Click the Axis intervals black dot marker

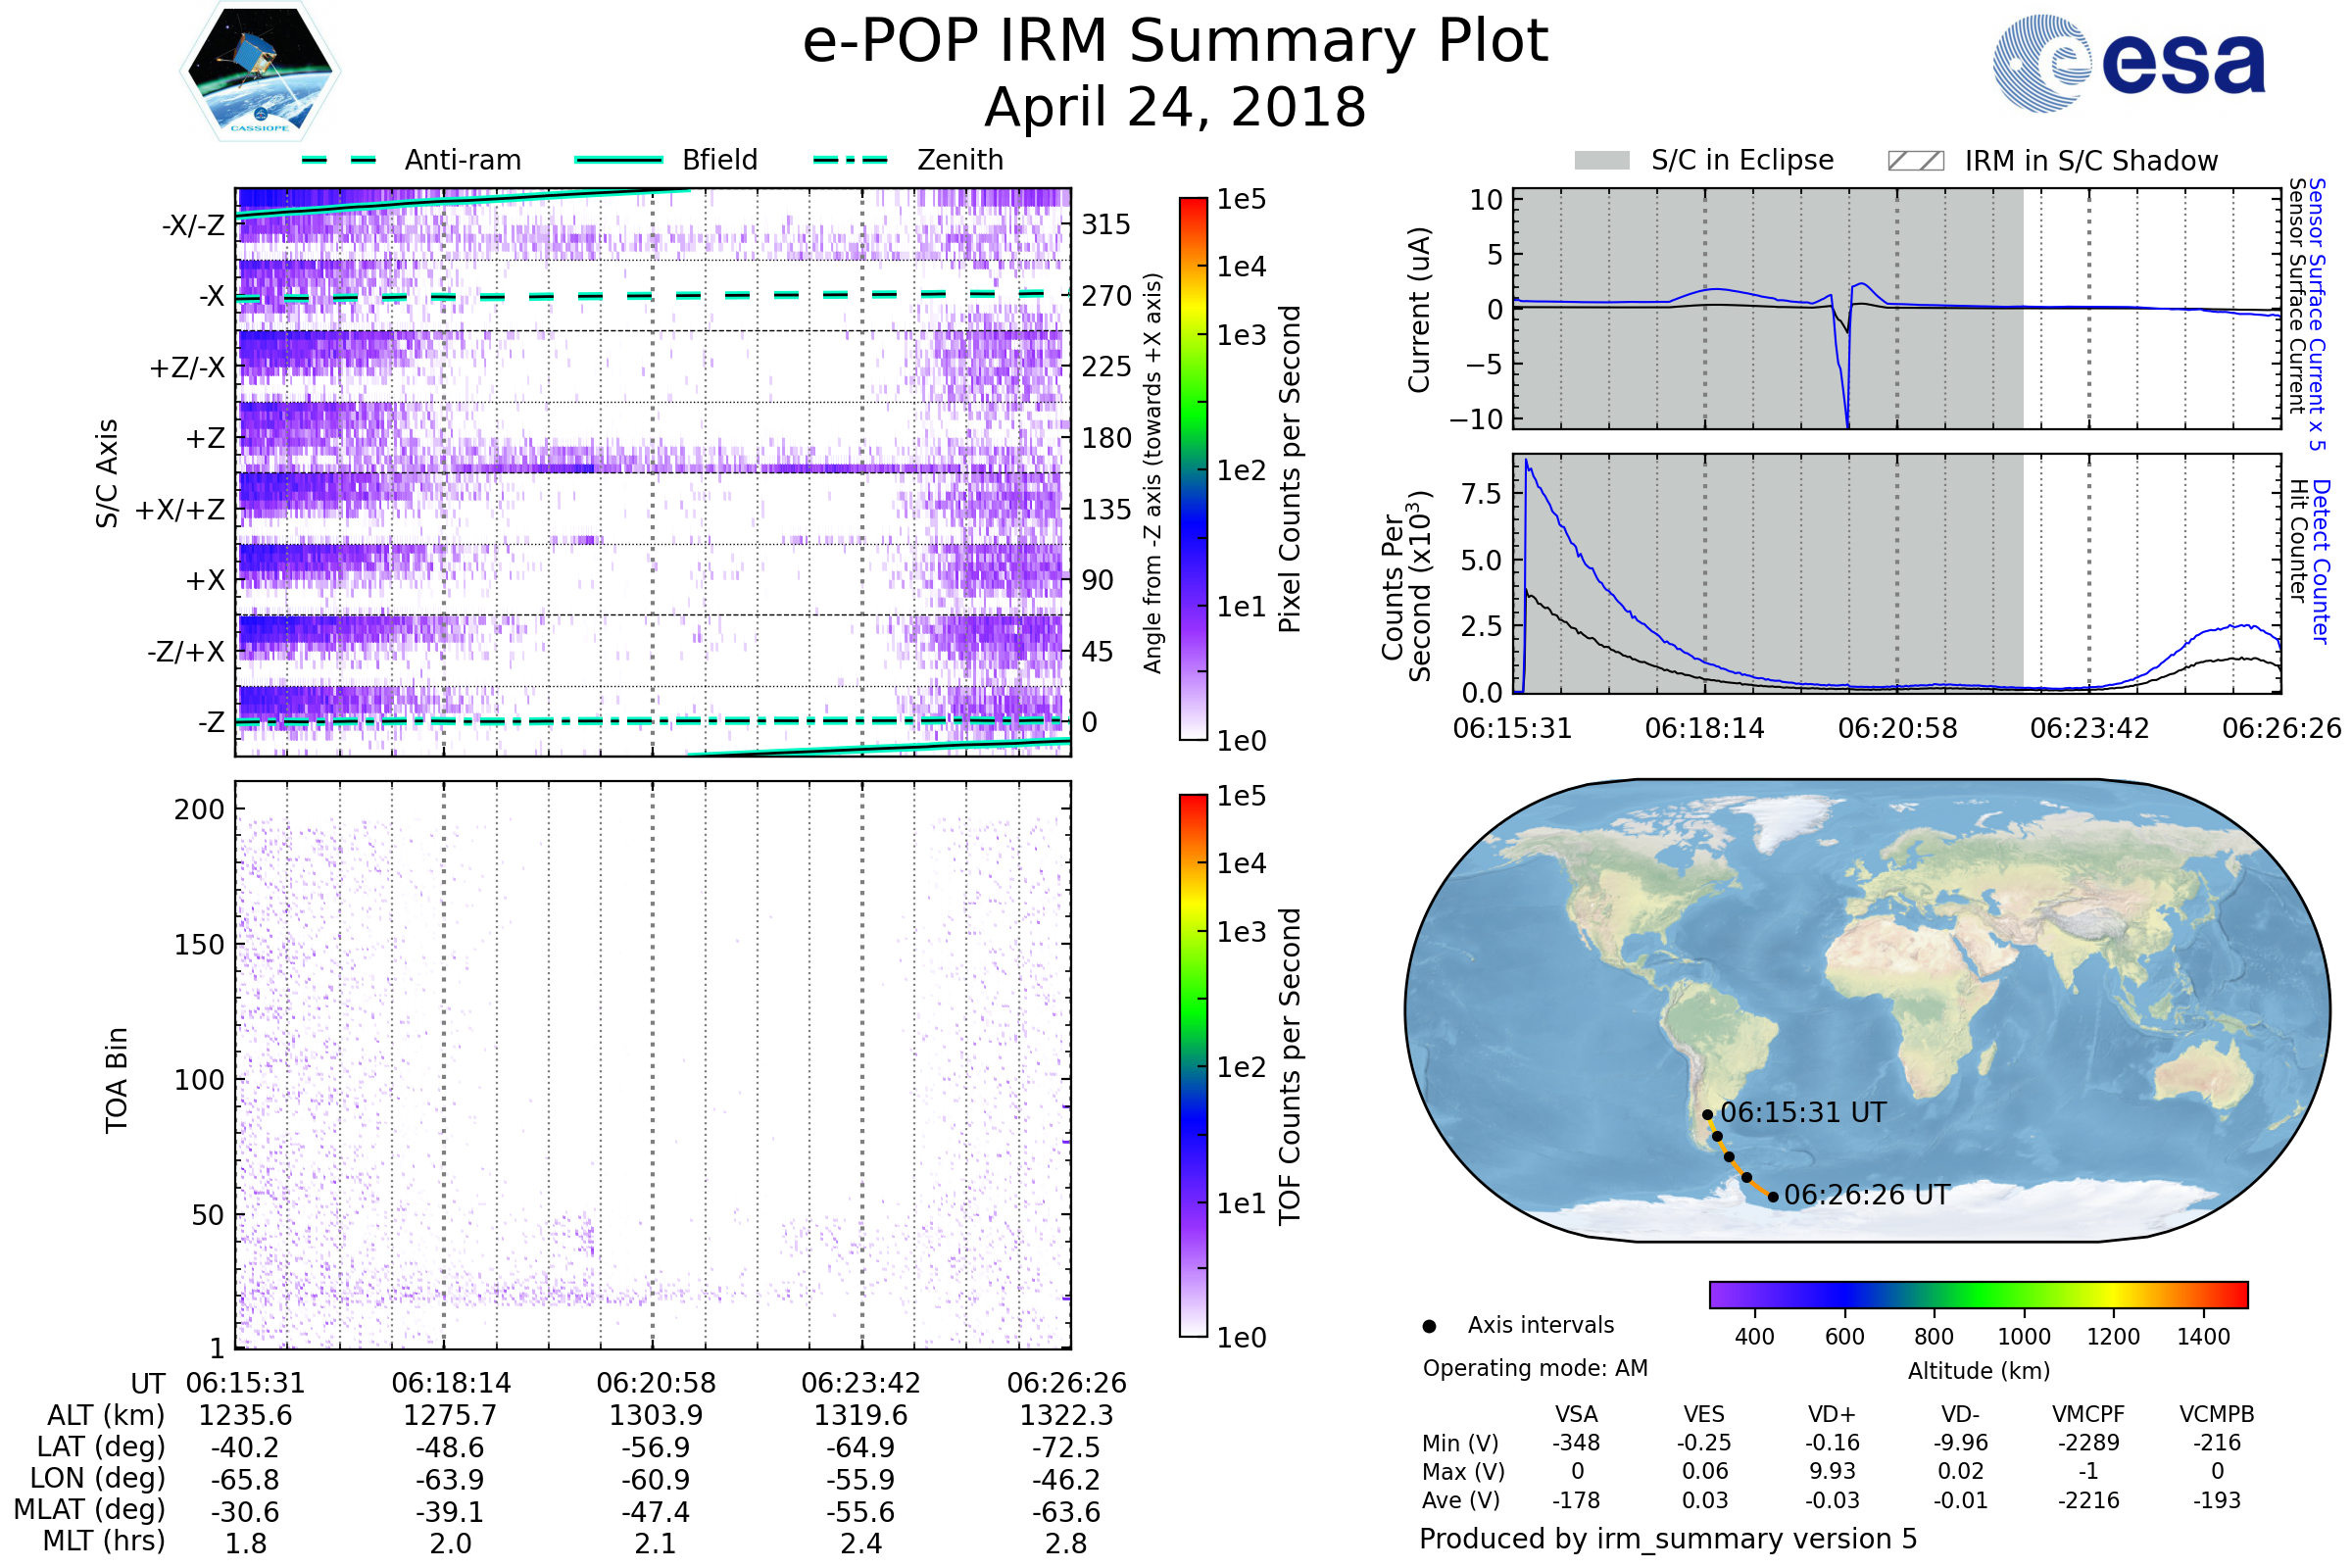1429,1326
